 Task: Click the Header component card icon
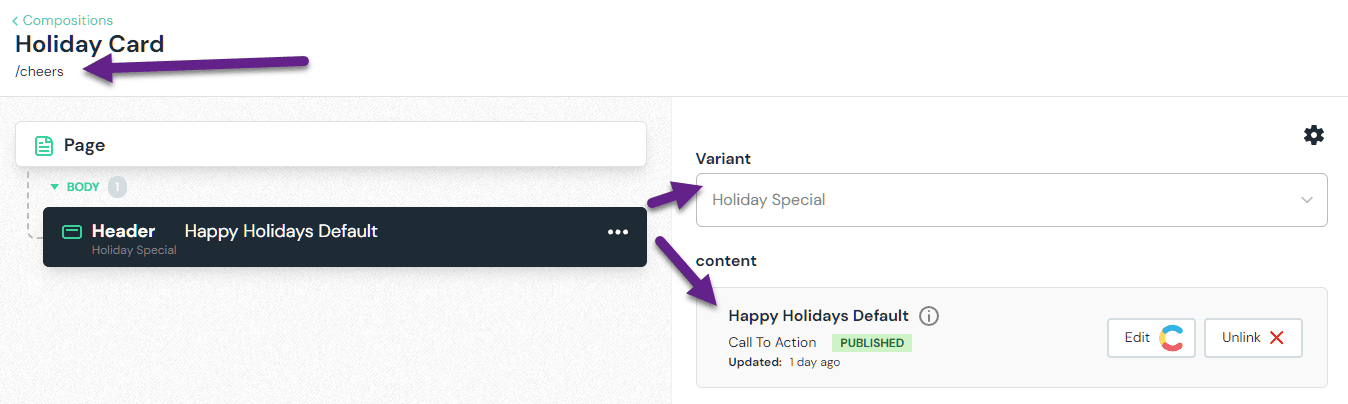click(72, 232)
